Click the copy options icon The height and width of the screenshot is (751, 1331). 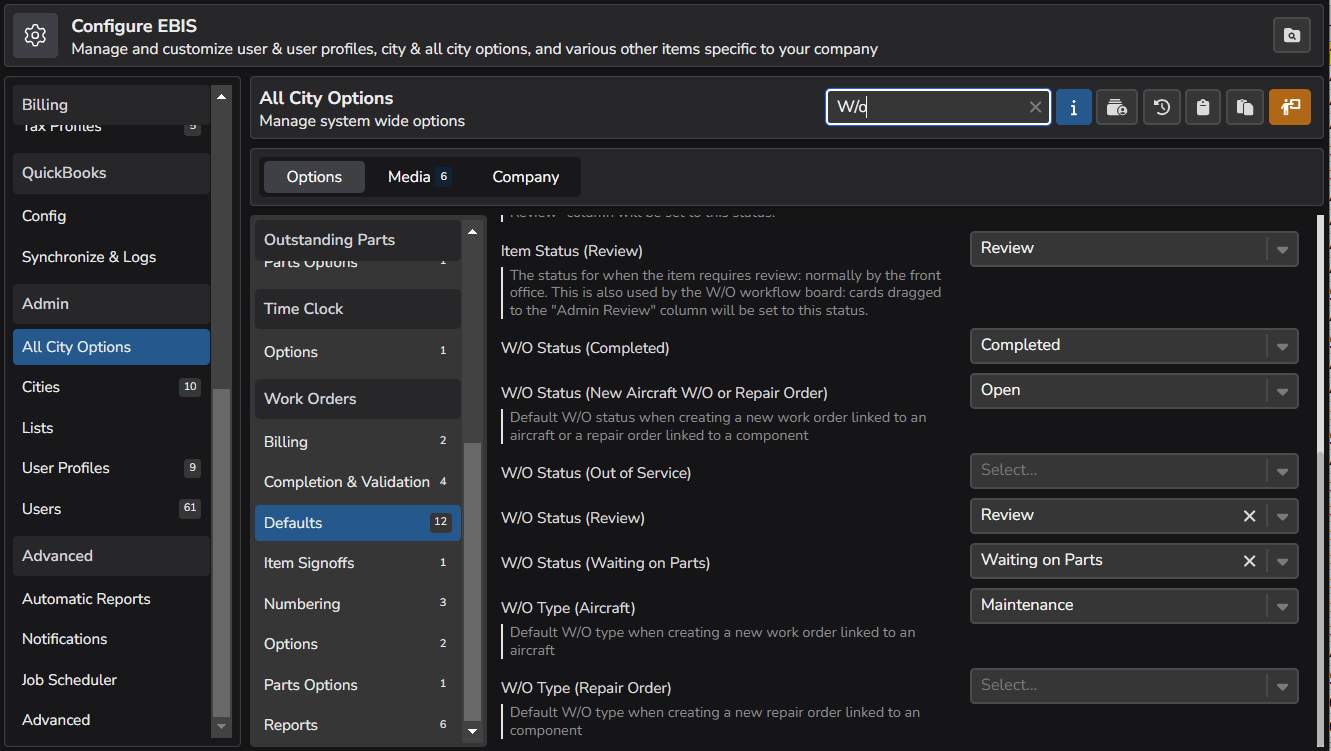point(1245,107)
